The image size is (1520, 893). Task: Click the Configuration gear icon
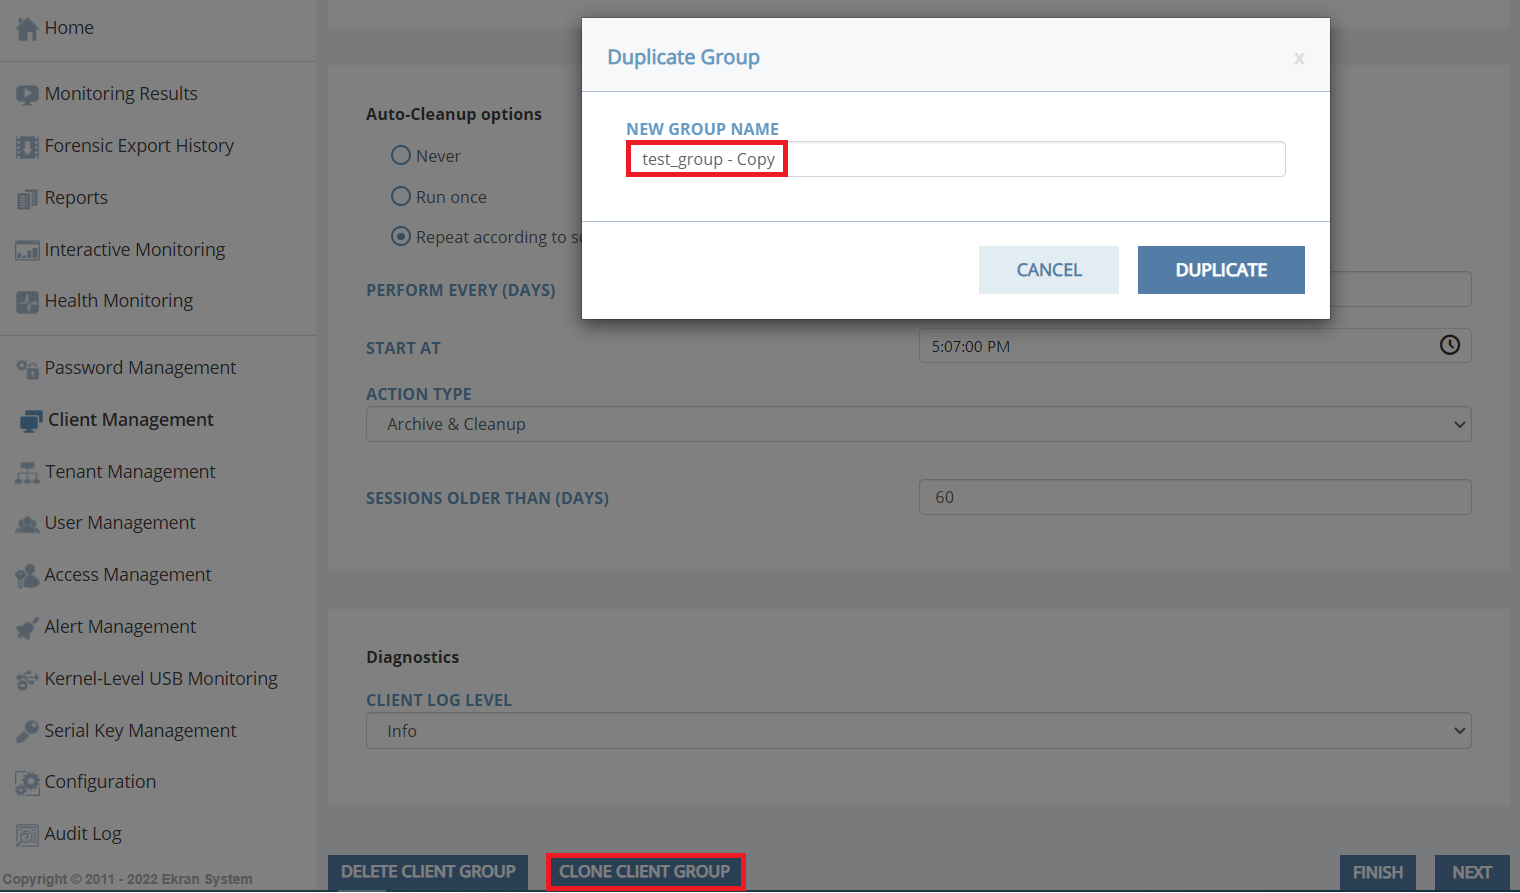coord(27,783)
